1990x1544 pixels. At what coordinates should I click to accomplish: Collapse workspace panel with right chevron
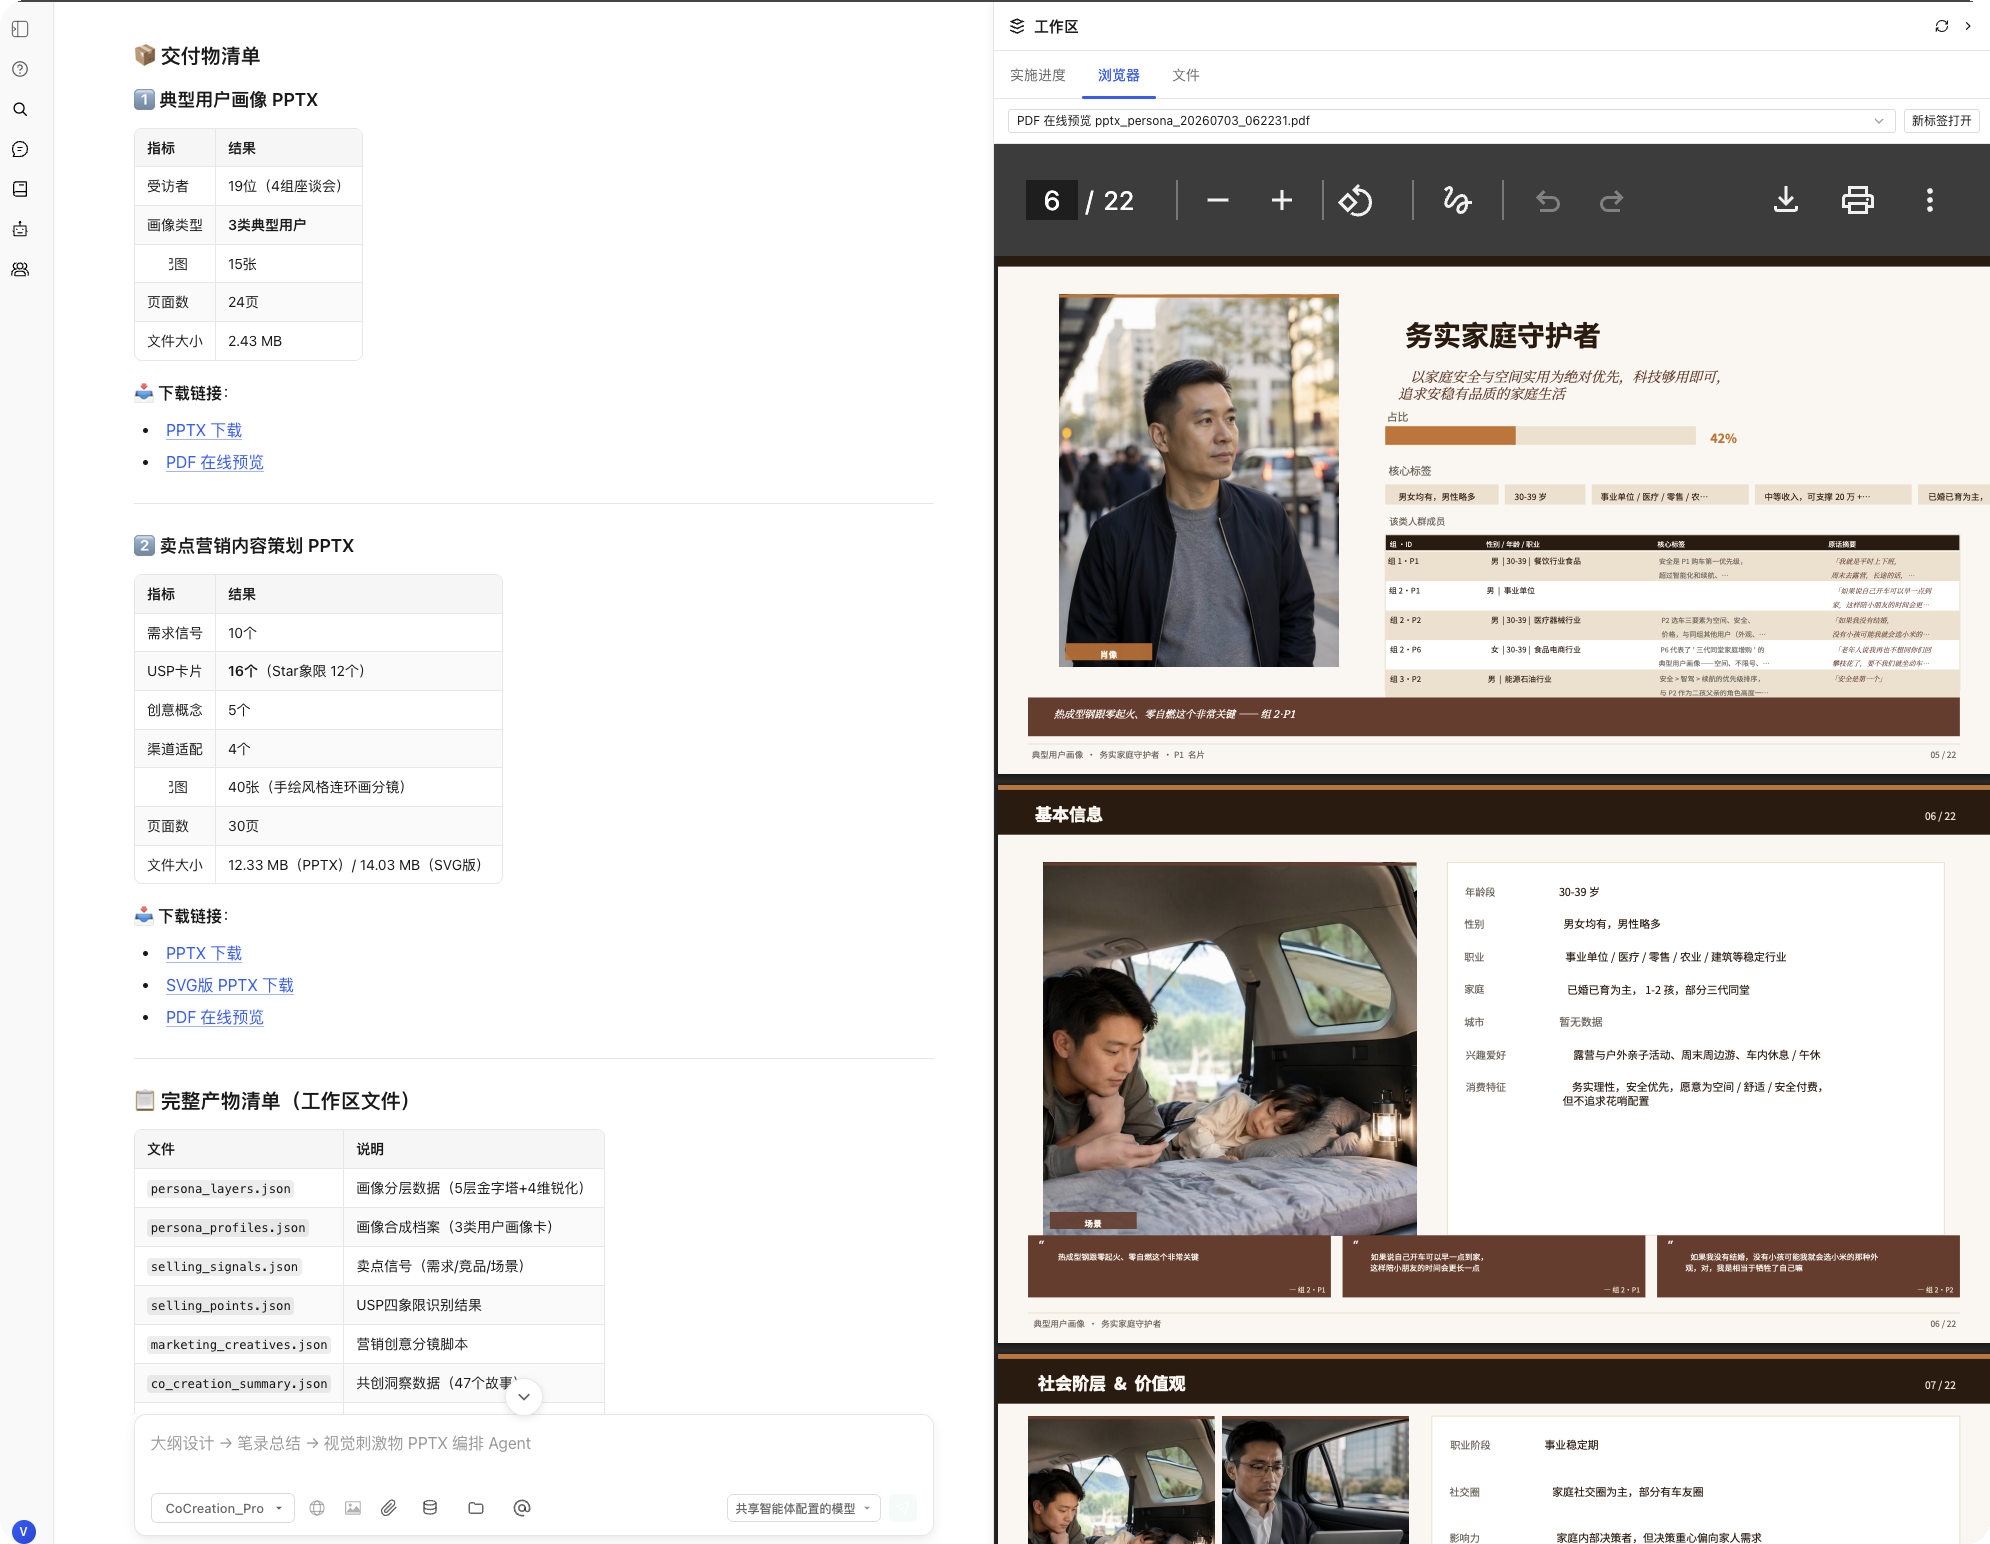tap(1968, 26)
